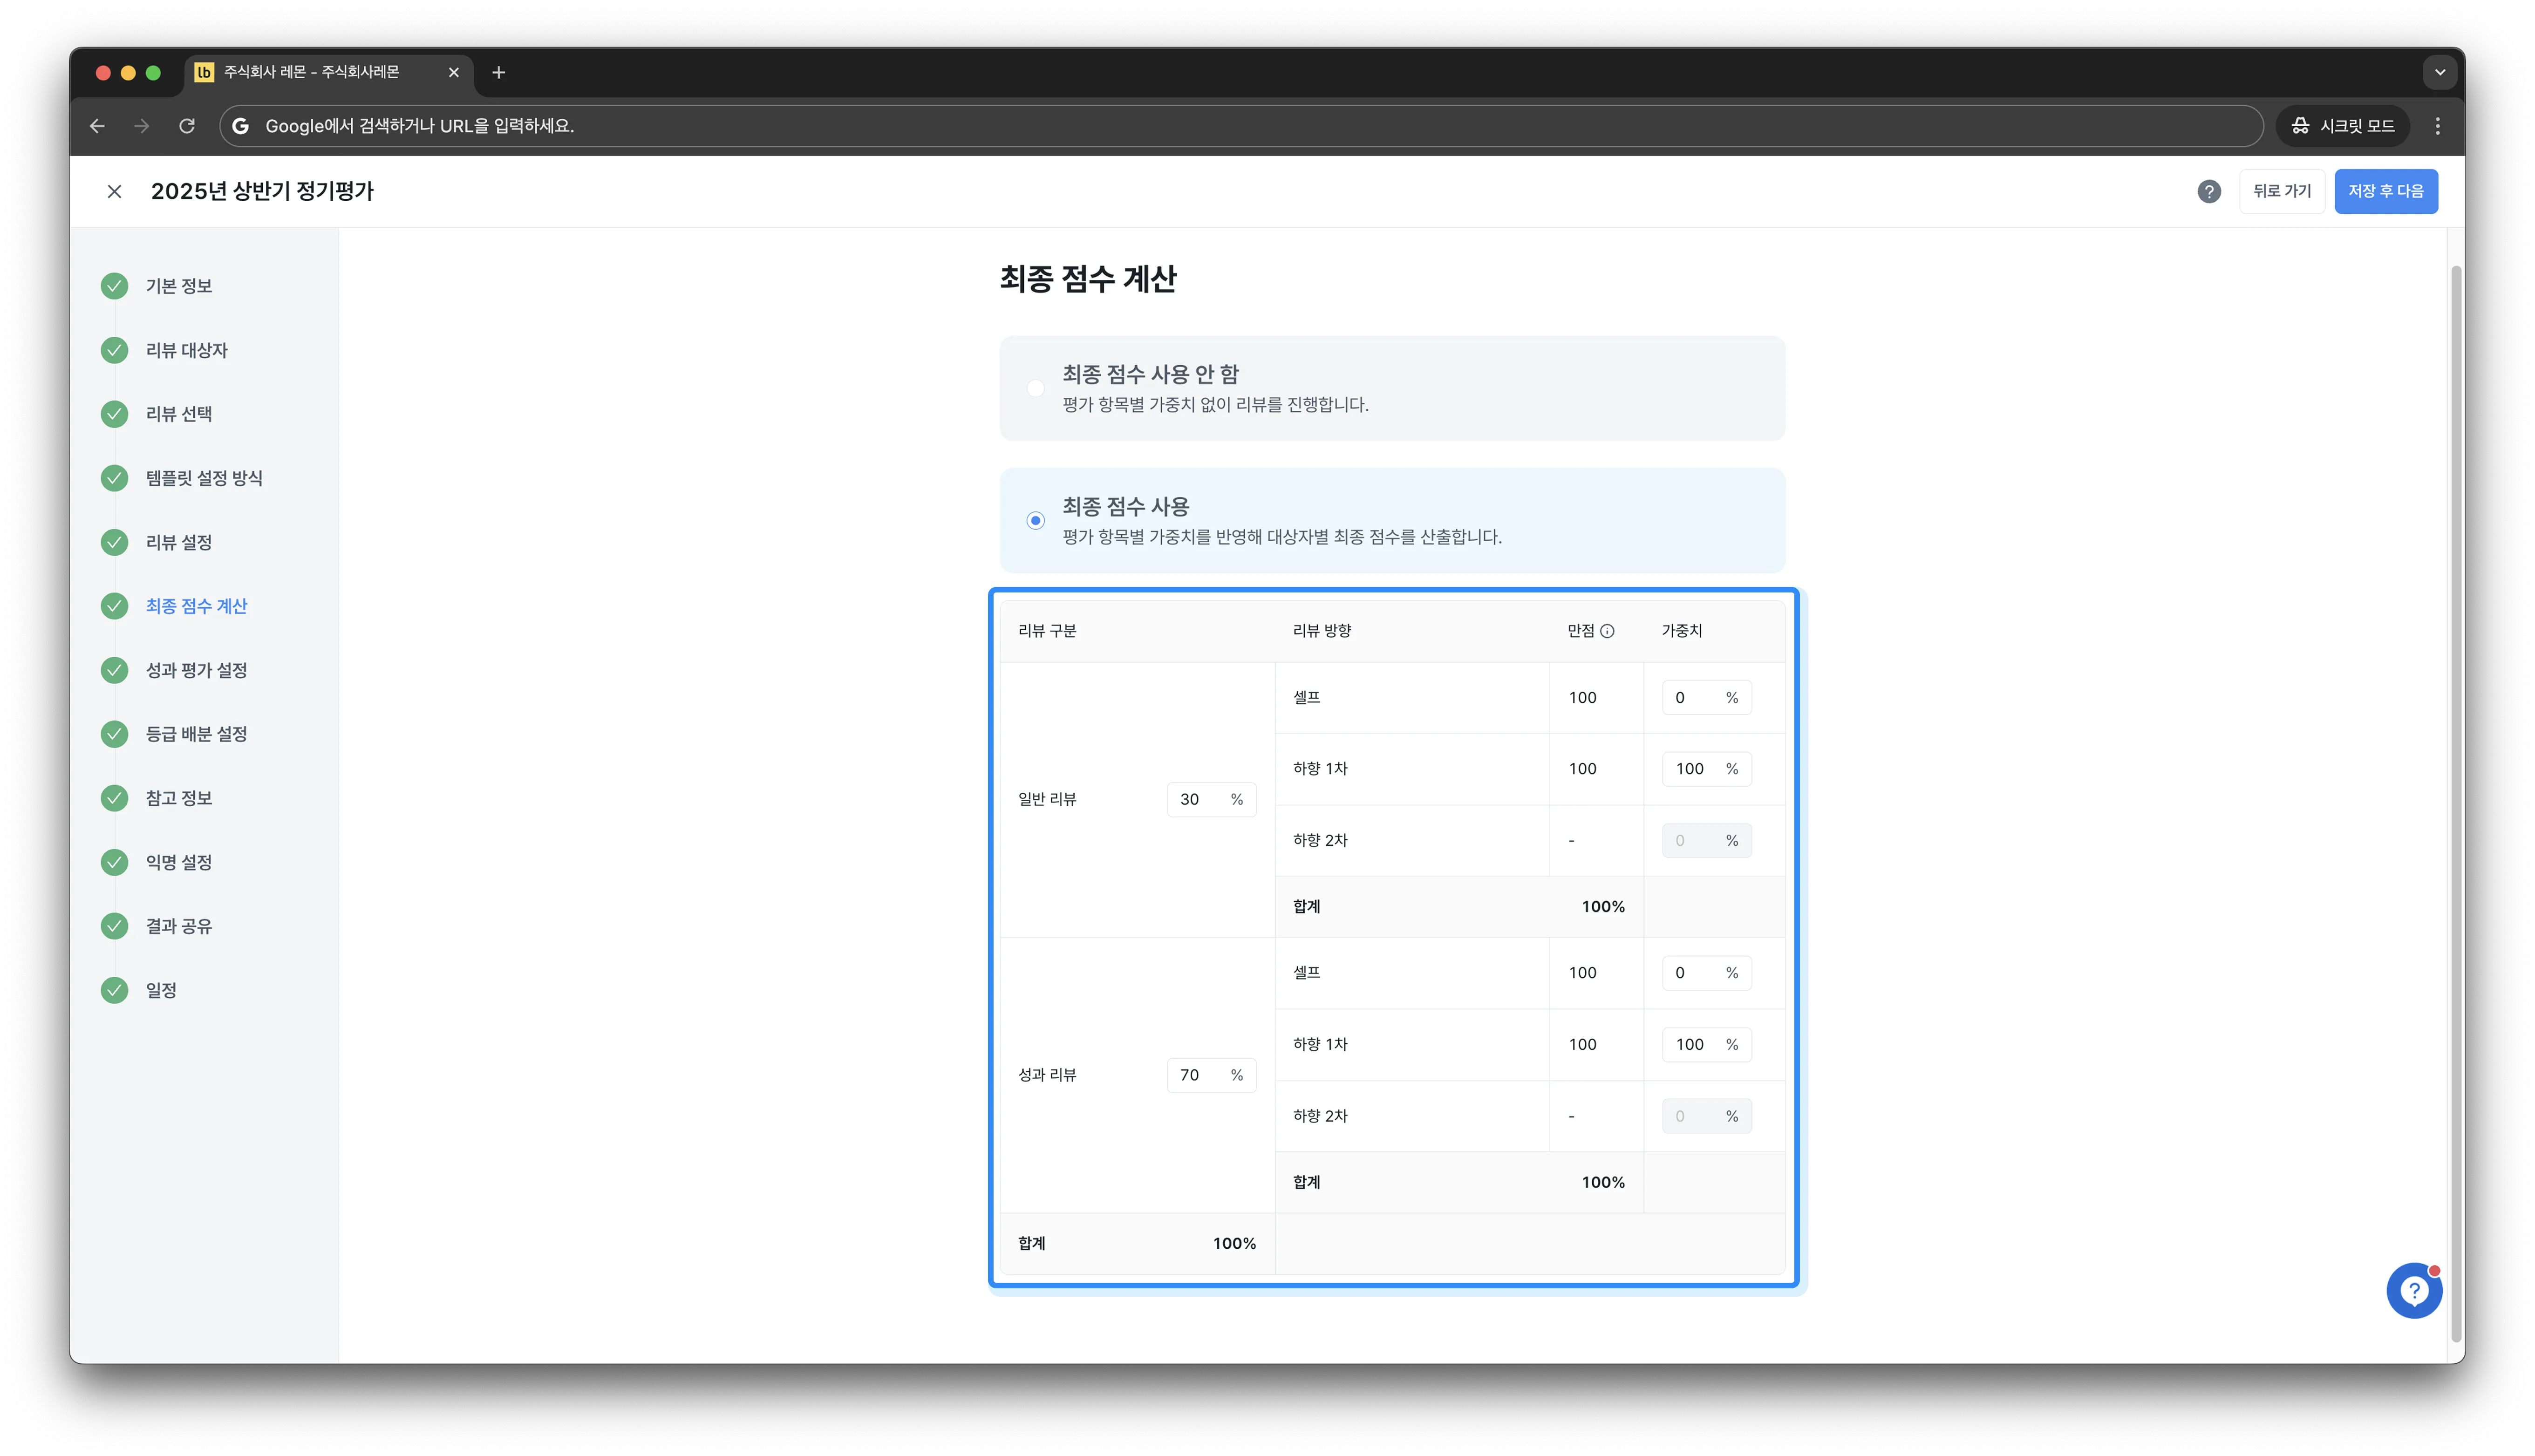This screenshot has height=1456, width=2535.
Task: Expand the tab search chevron in title bar
Action: coord(2439,72)
